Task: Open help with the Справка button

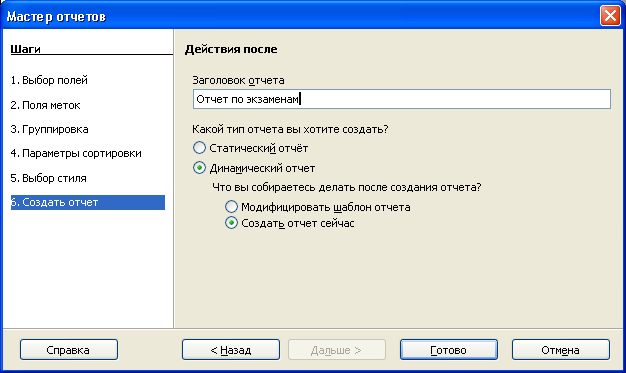Action: coord(69,350)
